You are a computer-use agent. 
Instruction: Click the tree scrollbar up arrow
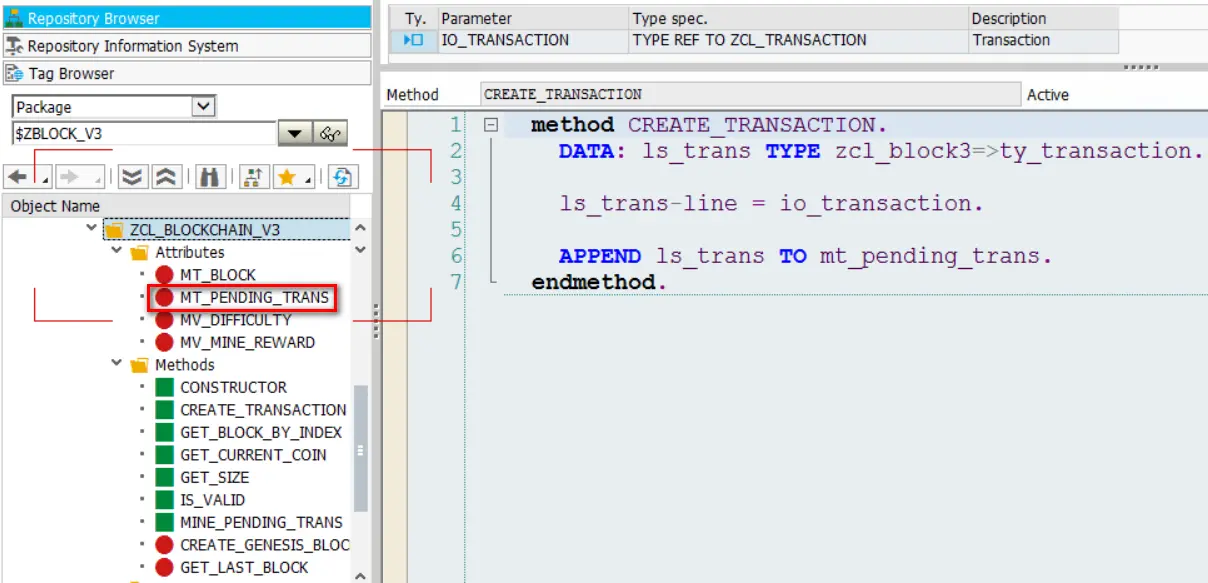coord(361,228)
